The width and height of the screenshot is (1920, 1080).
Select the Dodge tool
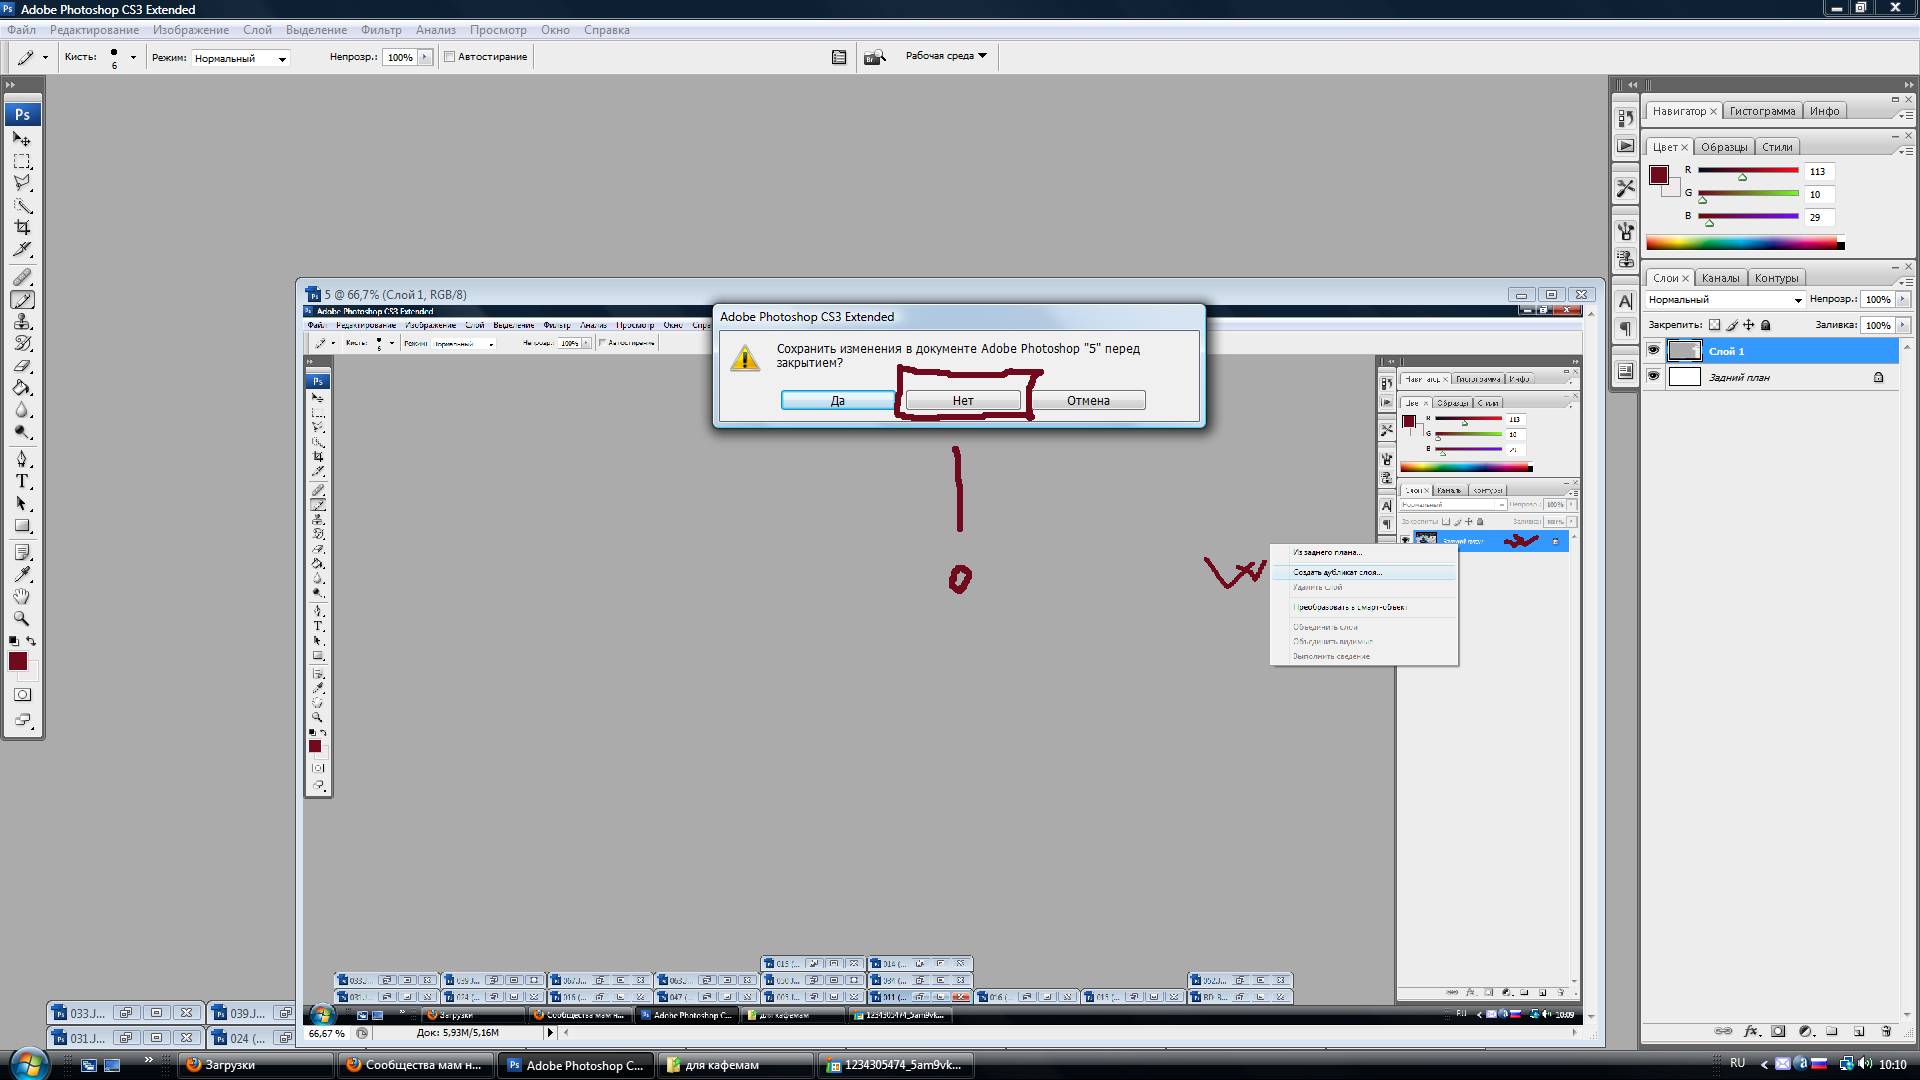point(22,432)
